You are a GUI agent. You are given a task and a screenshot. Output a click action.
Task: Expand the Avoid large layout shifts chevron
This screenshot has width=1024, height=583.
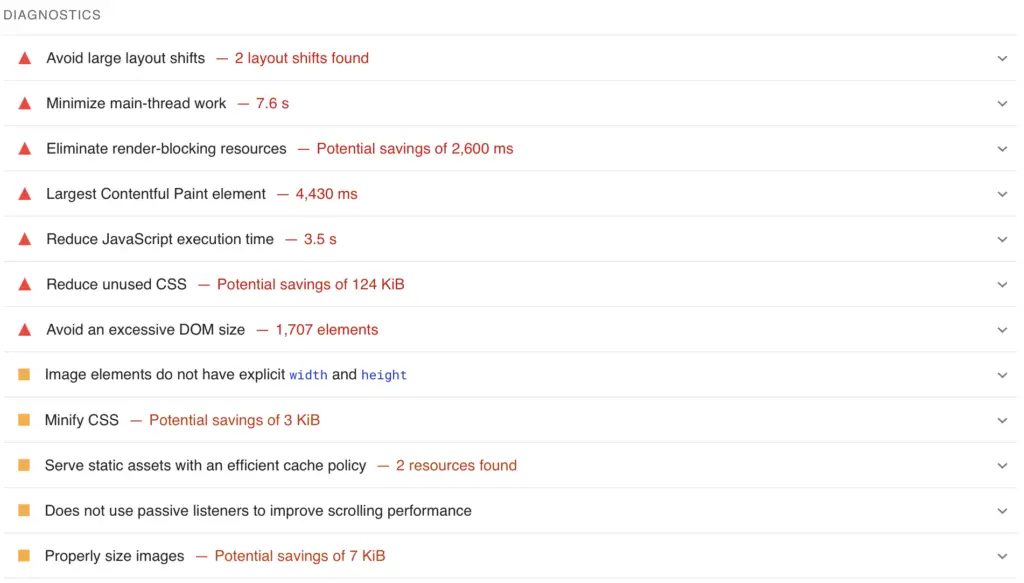1002,59
